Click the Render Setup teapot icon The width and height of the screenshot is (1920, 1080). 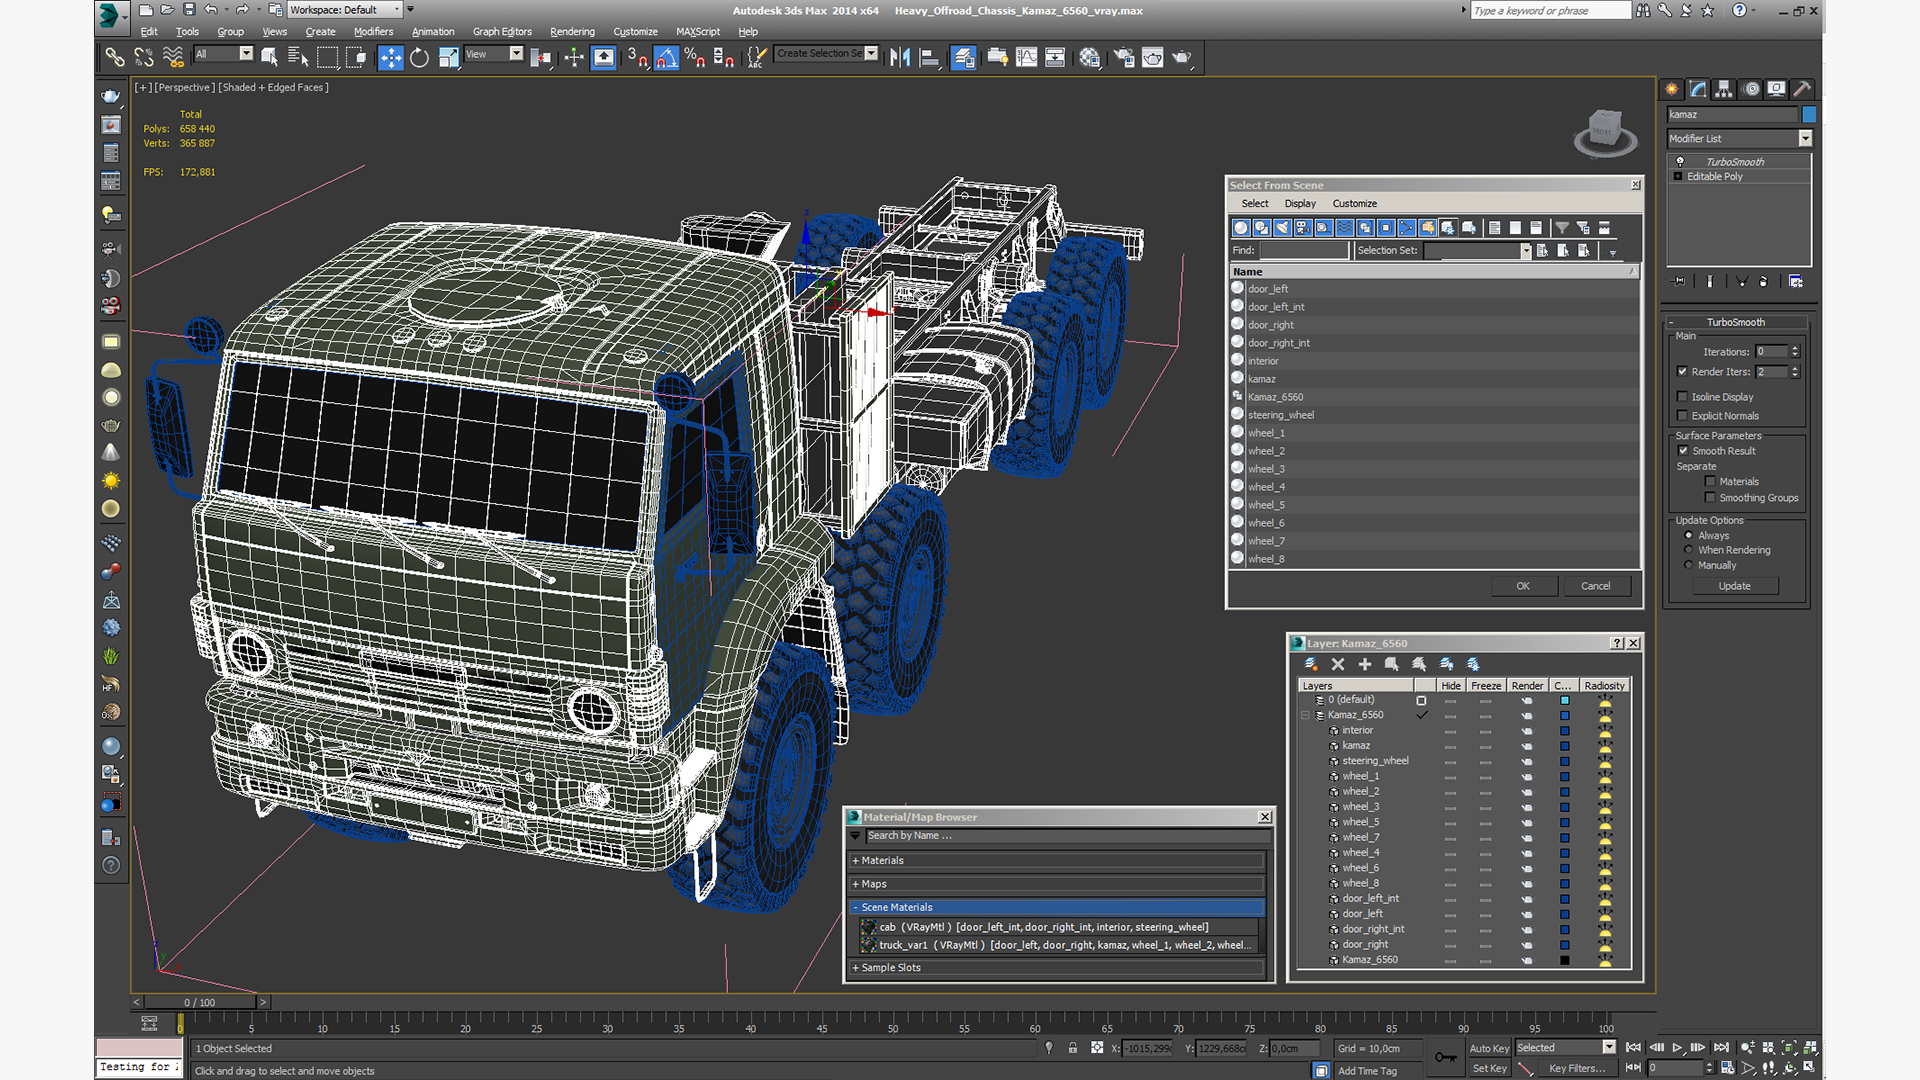click(1124, 57)
